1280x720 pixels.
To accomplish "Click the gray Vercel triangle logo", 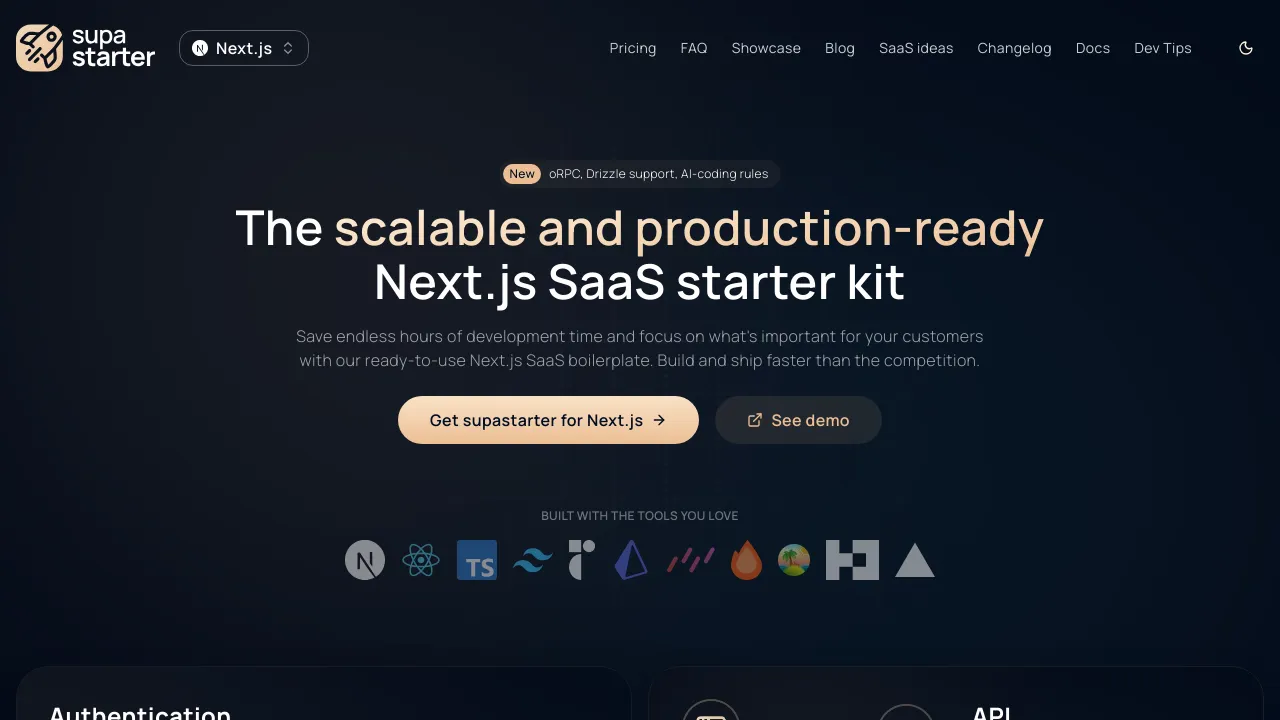I will 915,560.
